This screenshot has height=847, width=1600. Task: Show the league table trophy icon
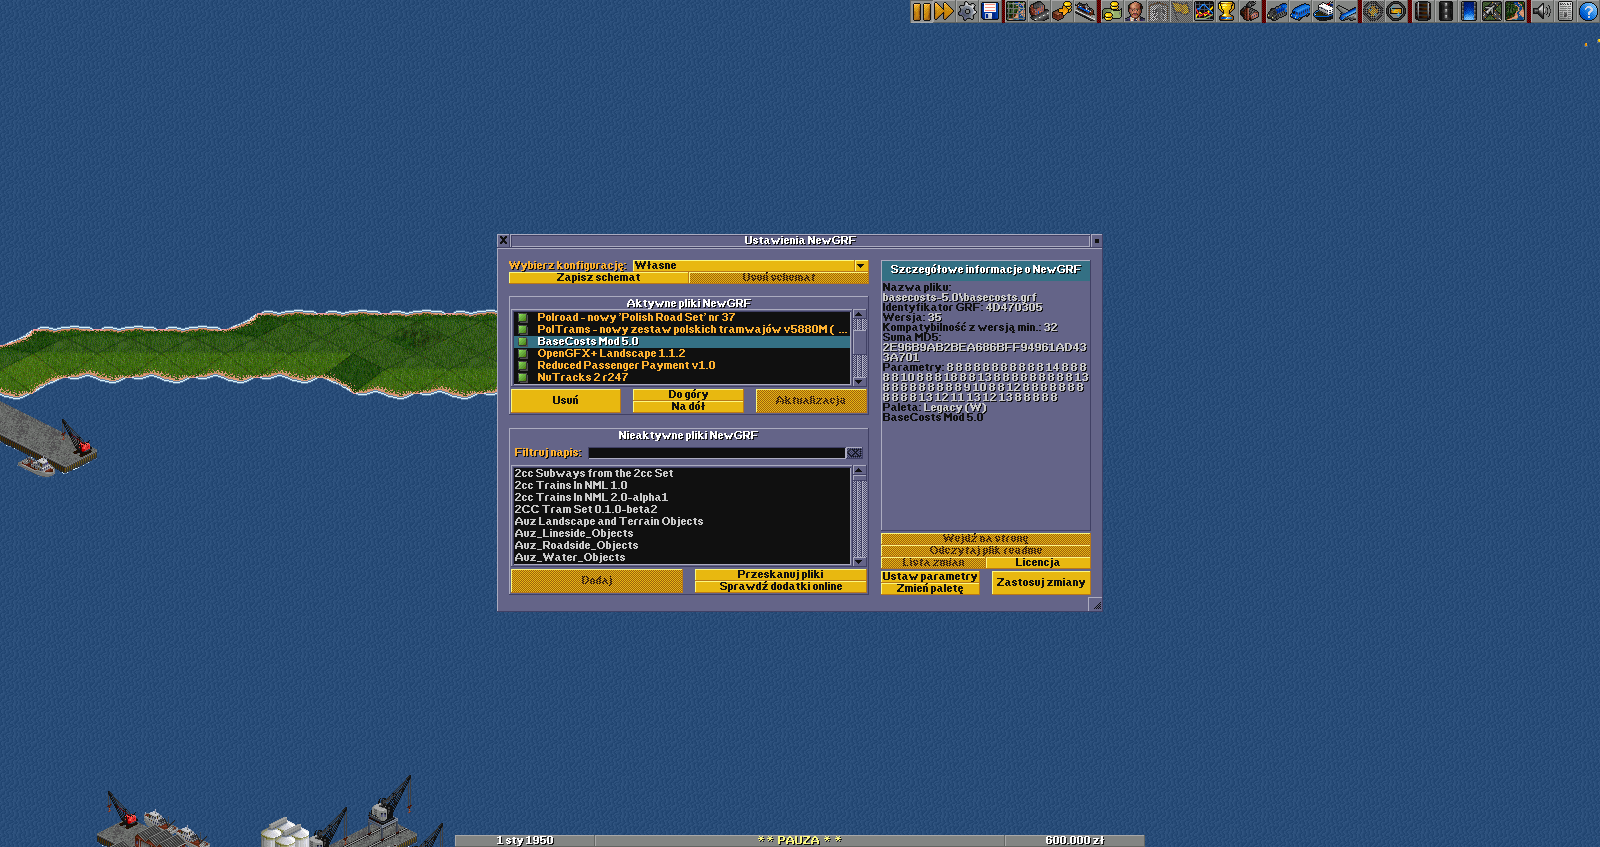[1227, 11]
